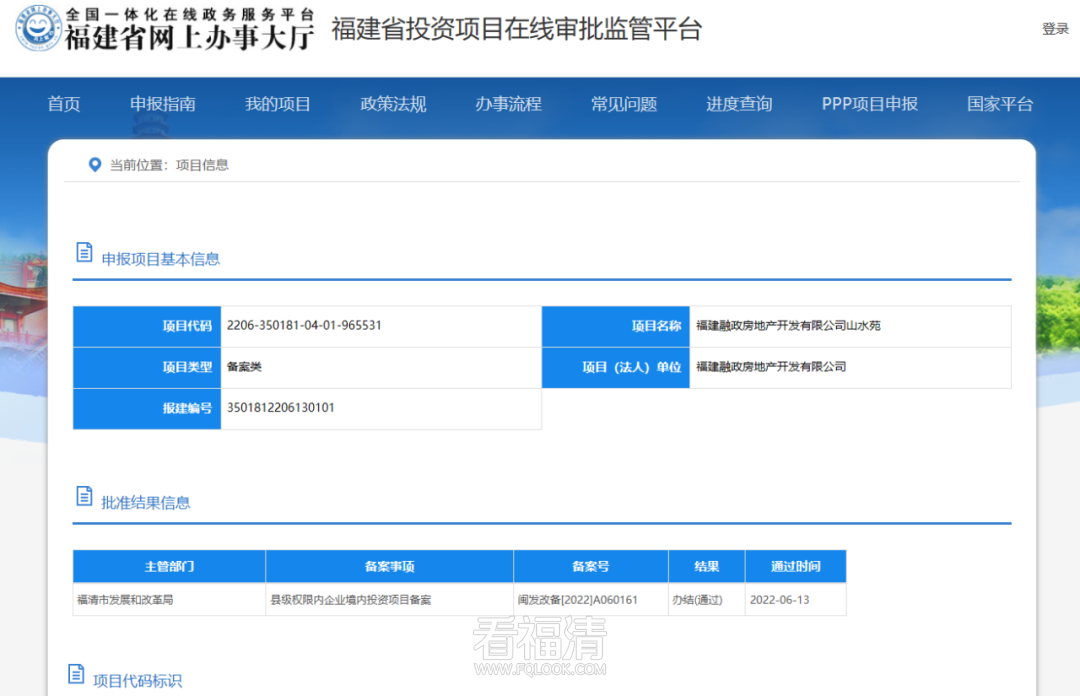Click the 县级权限内企业境内投资项目备案 cell

pyautogui.click(x=389, y=600)
